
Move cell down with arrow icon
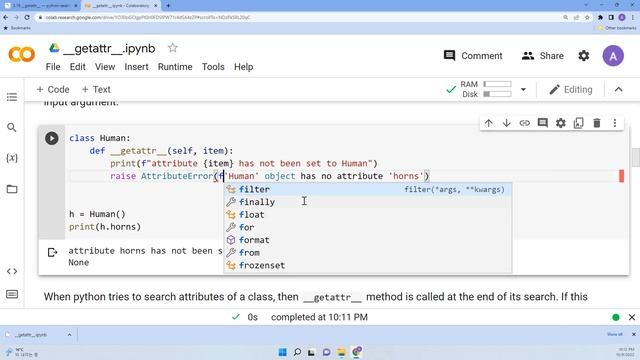507,123
